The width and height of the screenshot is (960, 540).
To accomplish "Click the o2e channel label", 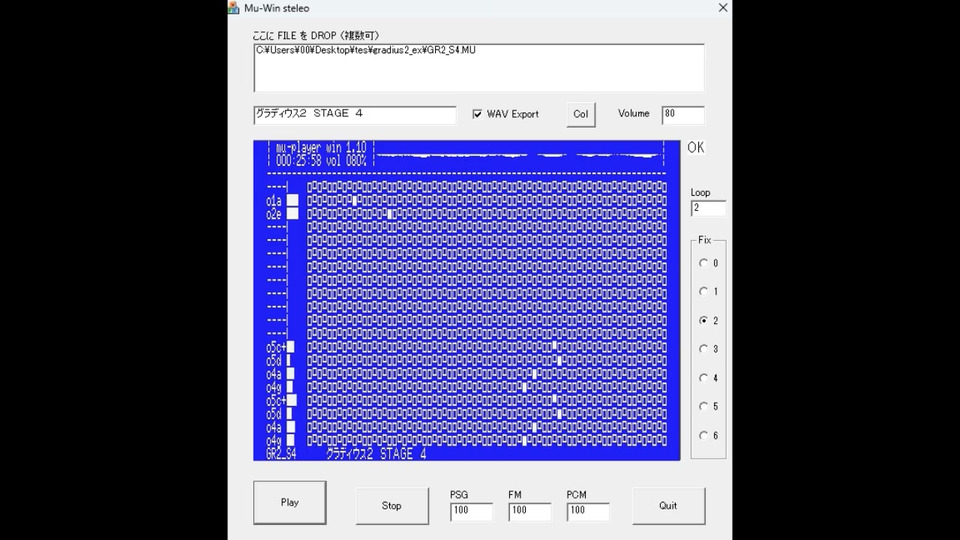I will [x=274, y=214].
